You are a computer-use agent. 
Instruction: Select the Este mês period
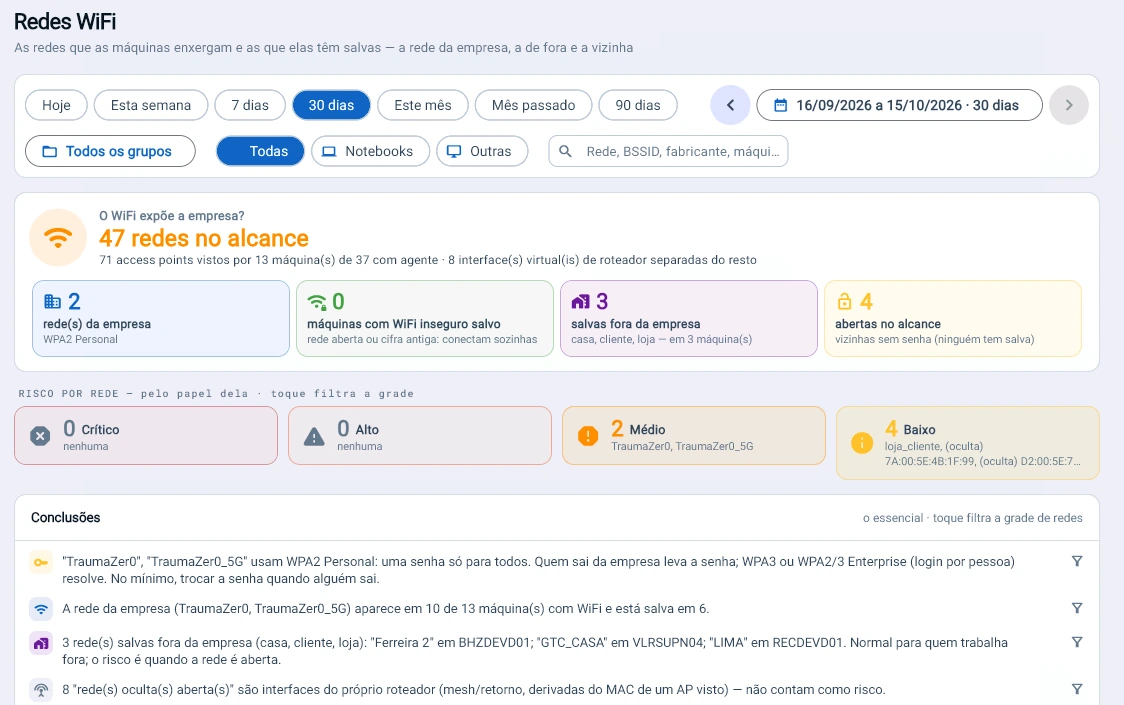(423, 105)
